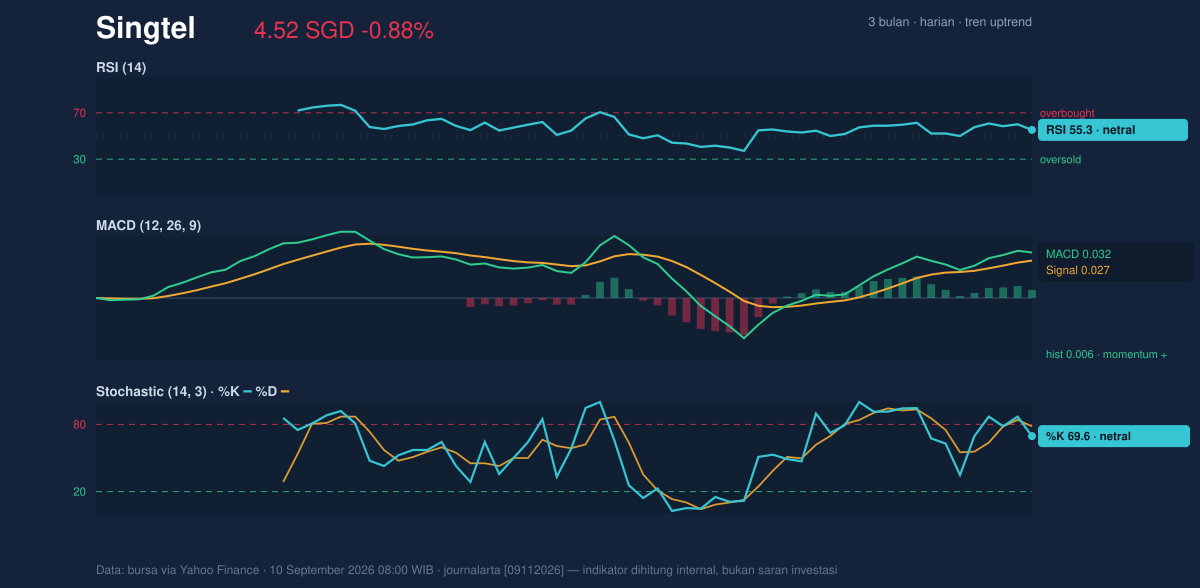The image size is (1200, 588).
Task: Click the RSI 70 axis label
Action: [79, 113]
